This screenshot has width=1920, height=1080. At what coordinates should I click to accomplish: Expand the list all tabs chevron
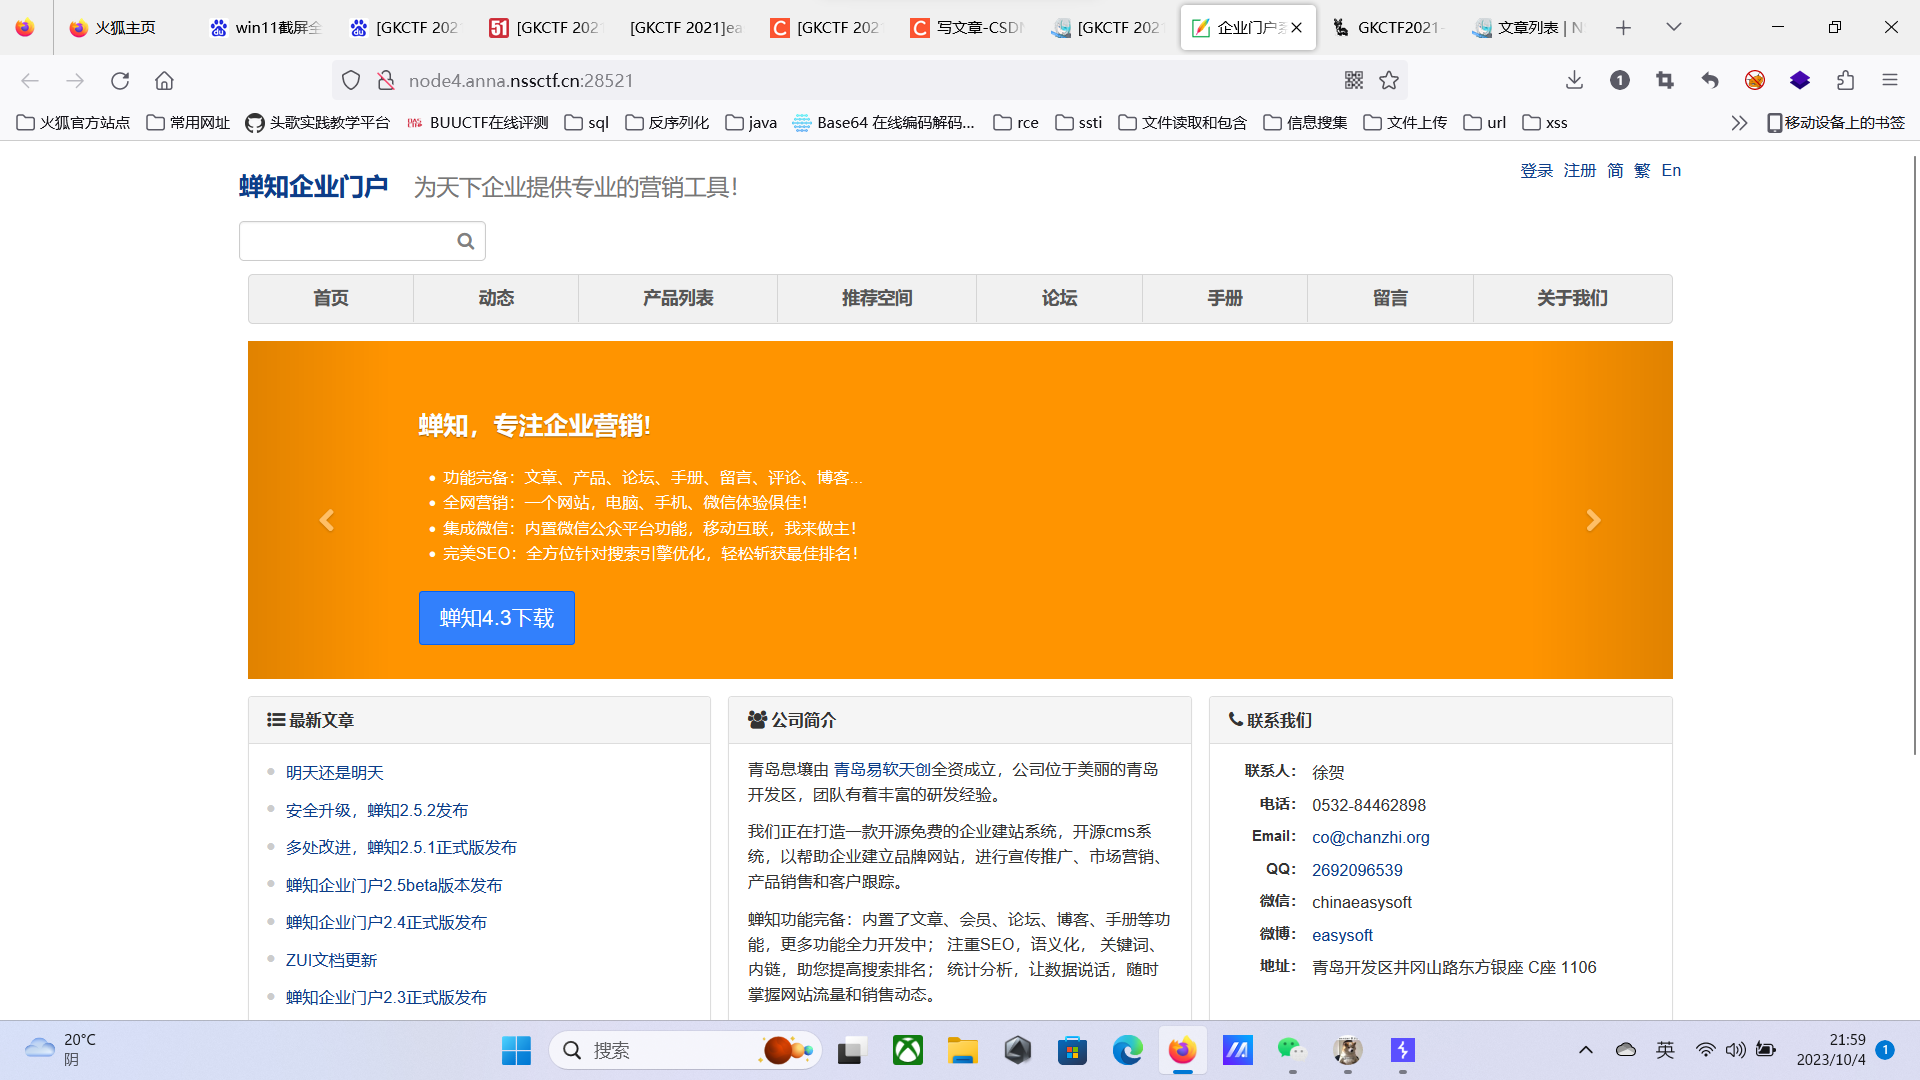[1673, 27]
